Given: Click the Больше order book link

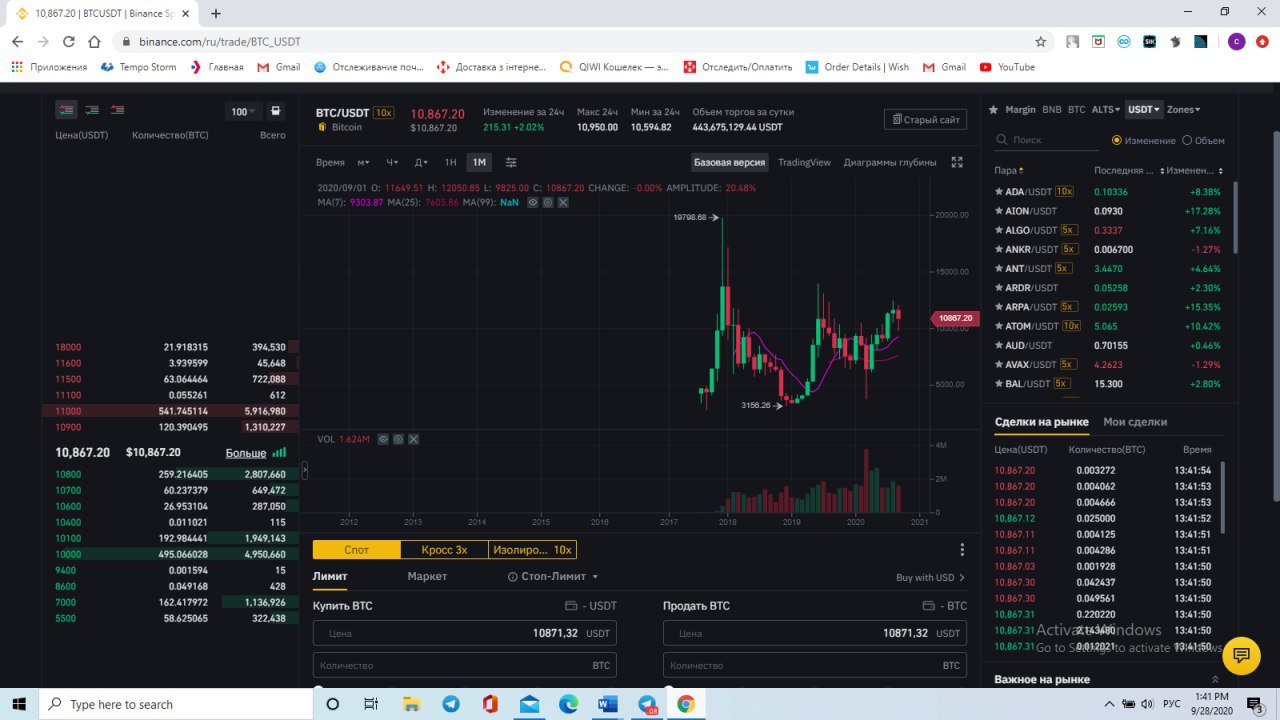Looking at the screenshot, I should [x=246, y=453].
